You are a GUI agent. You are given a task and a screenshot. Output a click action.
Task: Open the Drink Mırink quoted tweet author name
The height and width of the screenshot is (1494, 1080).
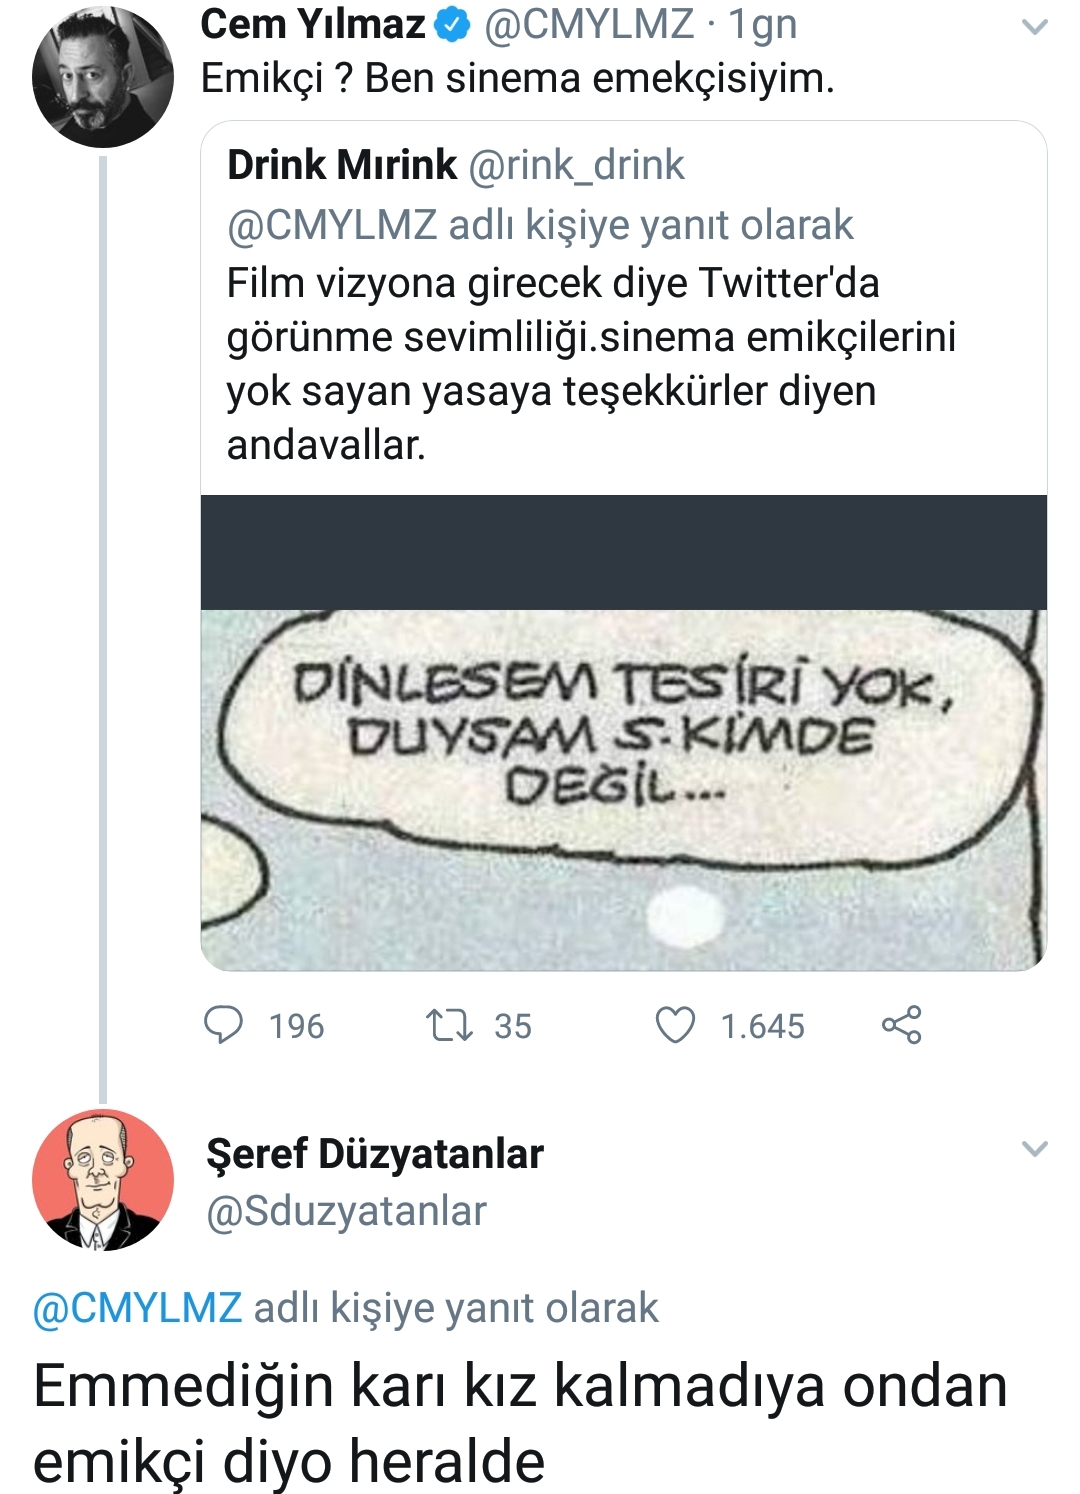[342, 165]
